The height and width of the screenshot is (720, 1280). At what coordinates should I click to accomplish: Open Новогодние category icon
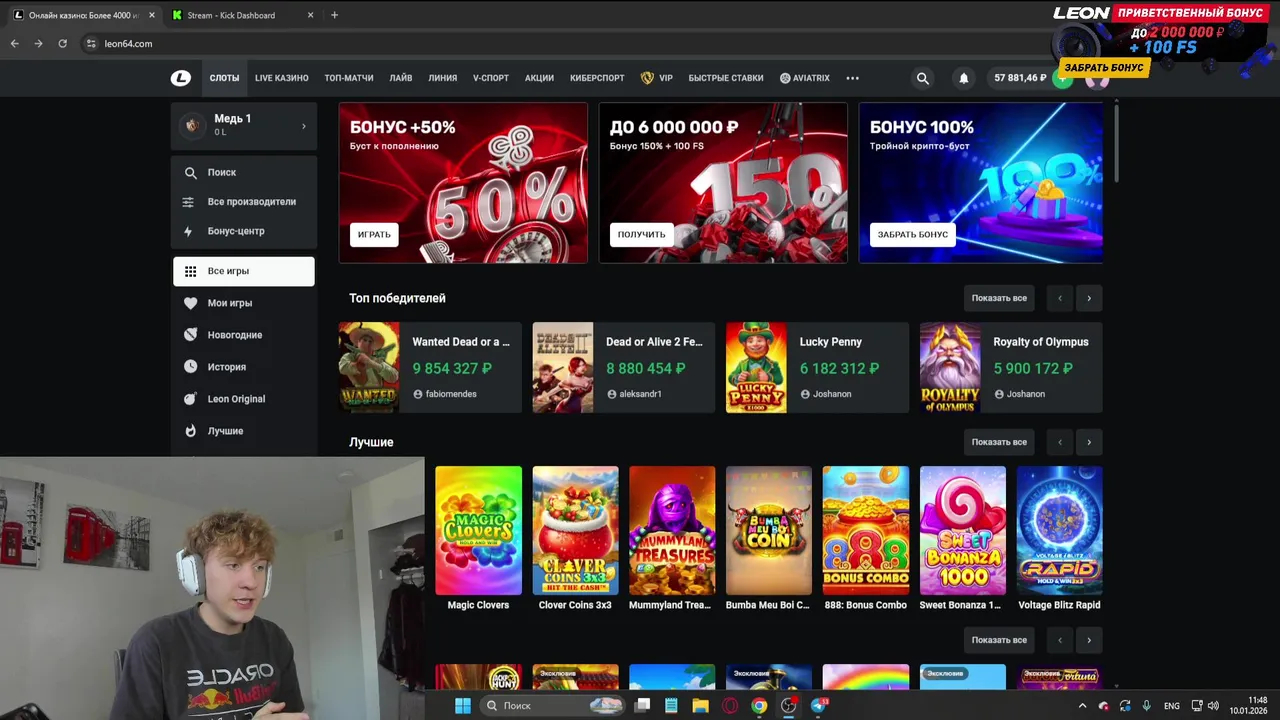click(x=190, y=335)
